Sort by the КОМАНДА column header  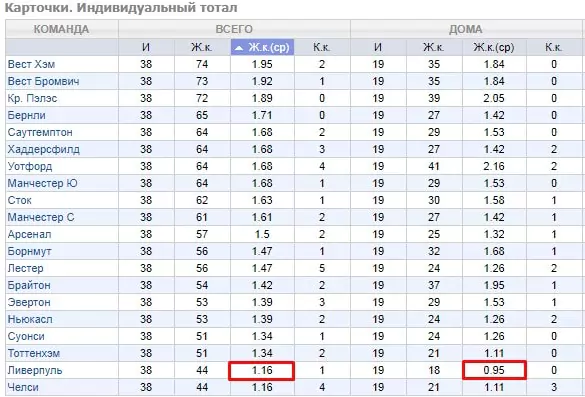tap(61, 29)
